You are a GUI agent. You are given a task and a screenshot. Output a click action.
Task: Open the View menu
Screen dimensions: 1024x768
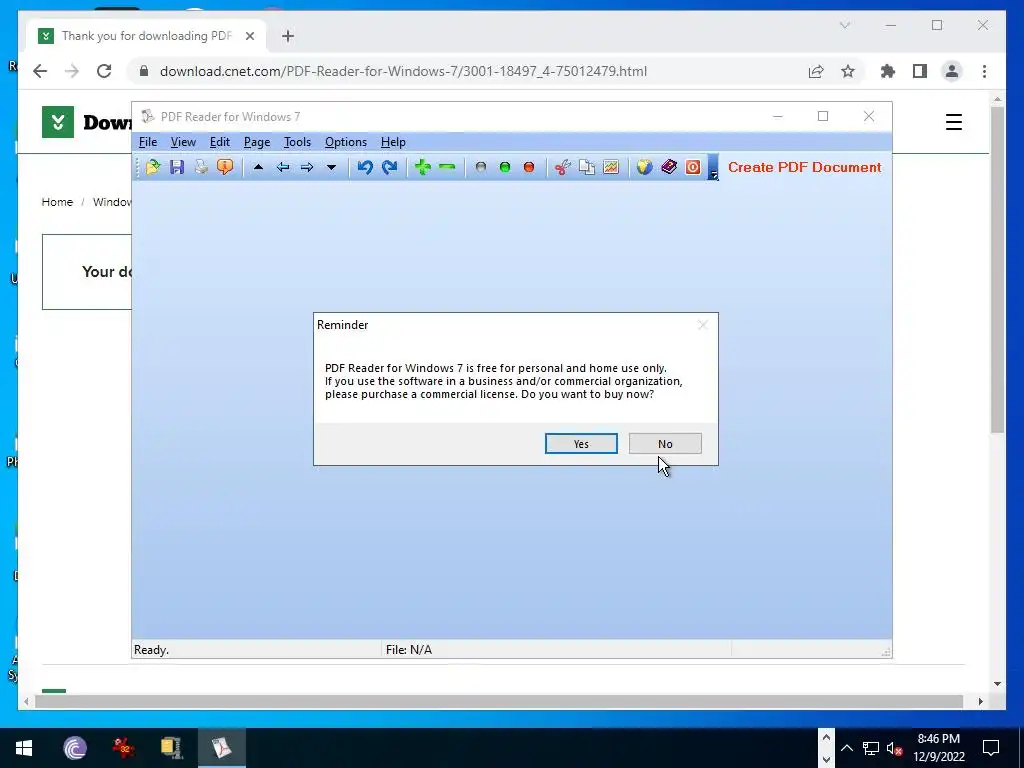point(184,142)
